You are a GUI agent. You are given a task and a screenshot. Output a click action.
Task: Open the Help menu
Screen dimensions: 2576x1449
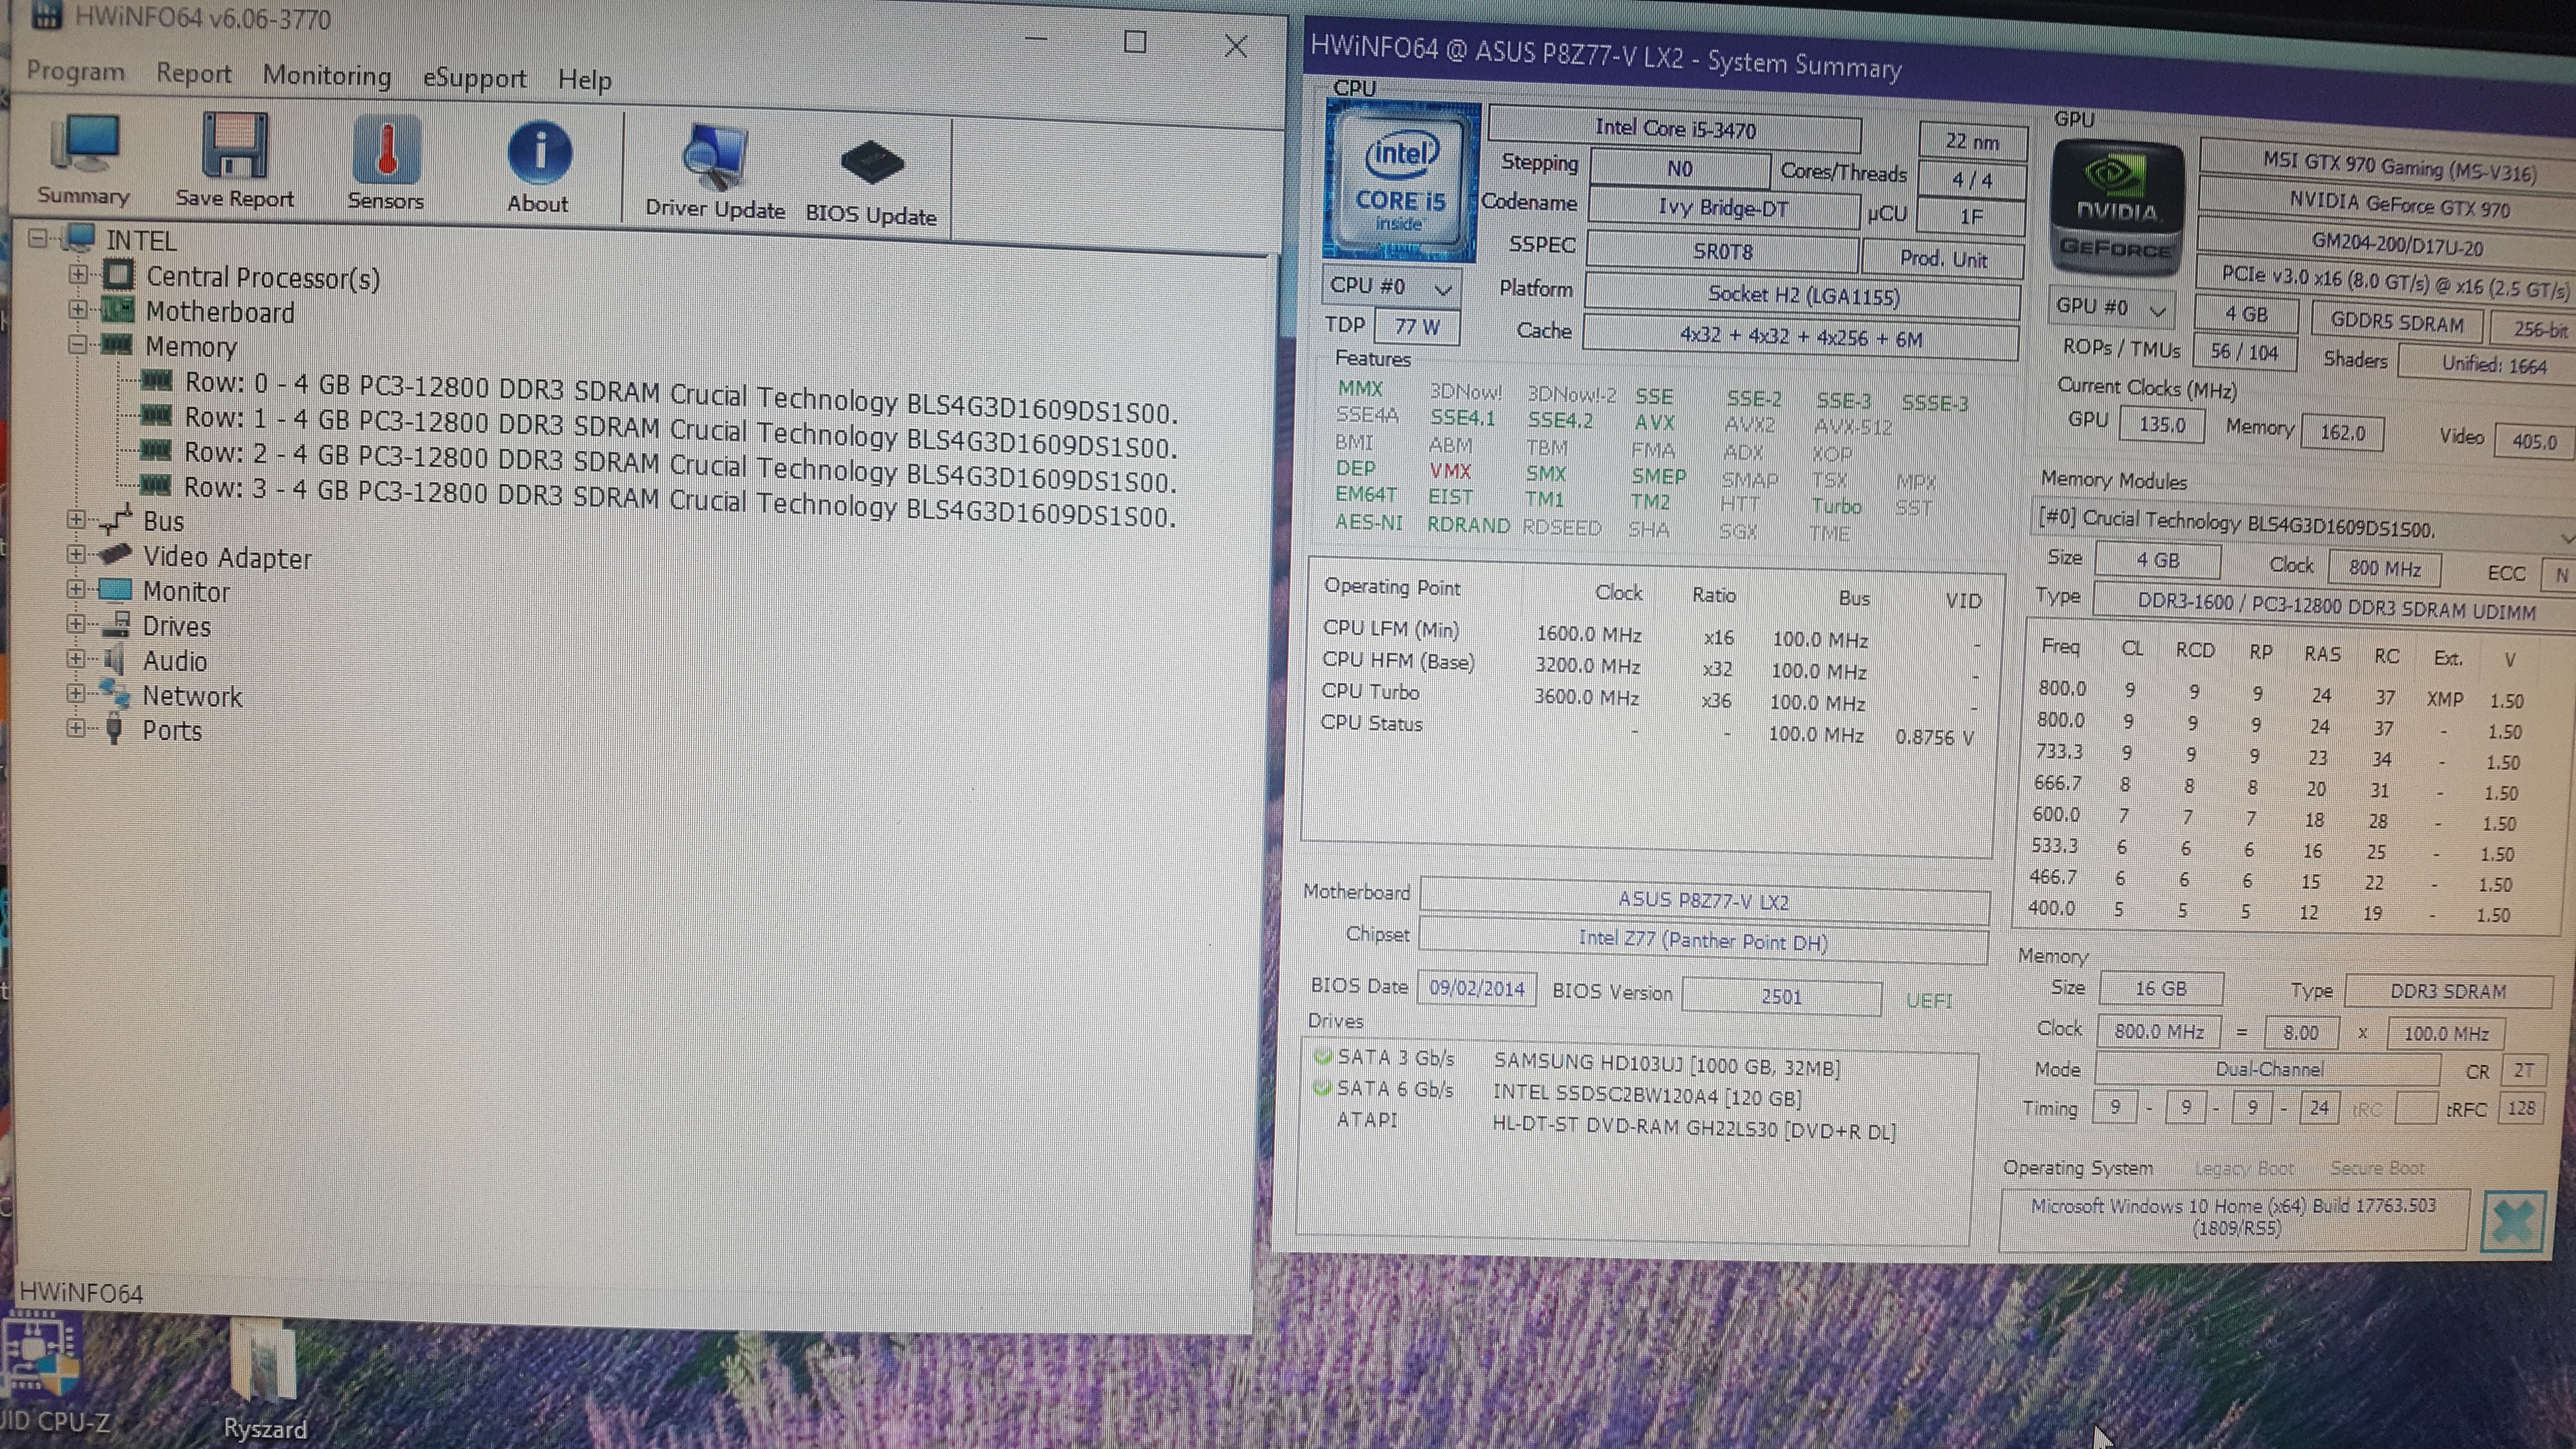point(585,80)
